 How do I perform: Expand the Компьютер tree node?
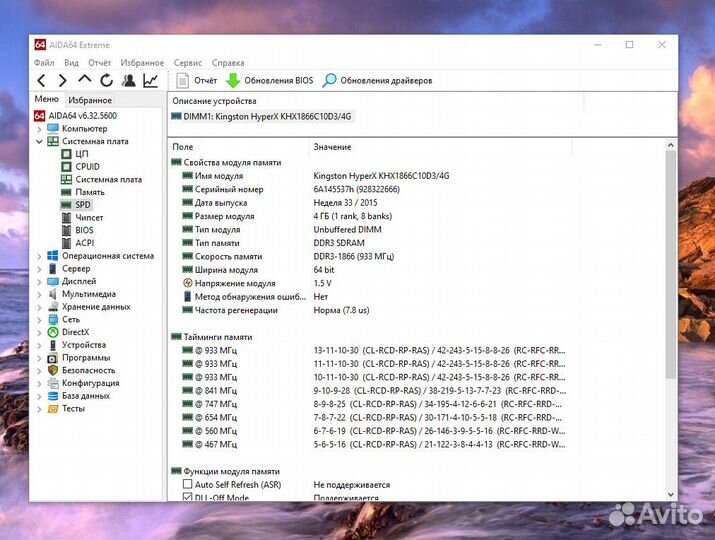(x=39, y=129)
